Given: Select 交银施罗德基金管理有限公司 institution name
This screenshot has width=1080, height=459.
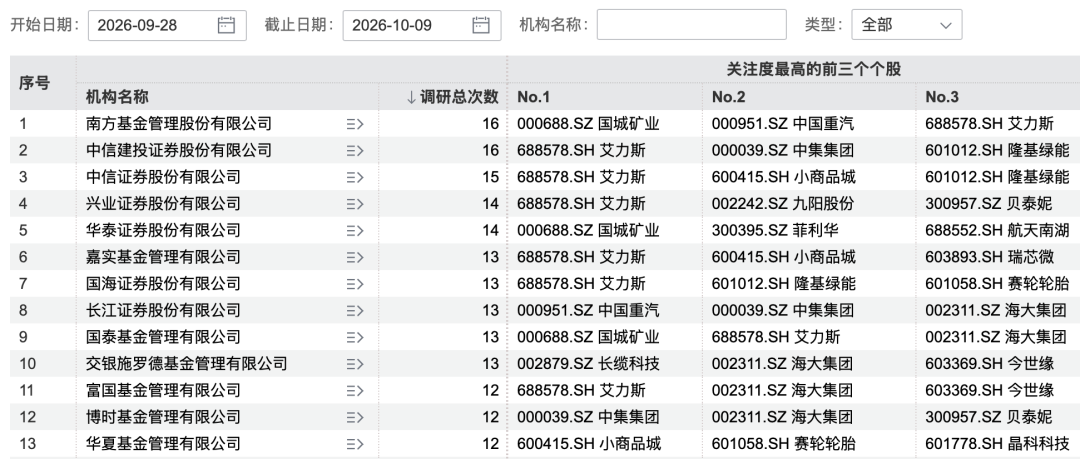Looking at the screenshot, I should tap(187, 364).
